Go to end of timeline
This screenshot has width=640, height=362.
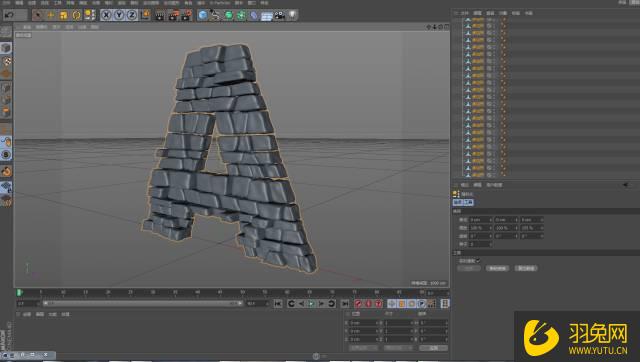345,304
